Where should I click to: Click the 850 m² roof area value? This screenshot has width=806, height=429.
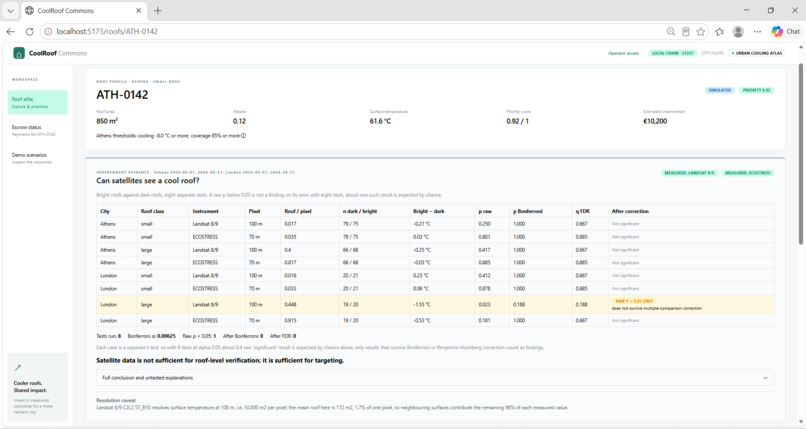[x=107, y=121]
